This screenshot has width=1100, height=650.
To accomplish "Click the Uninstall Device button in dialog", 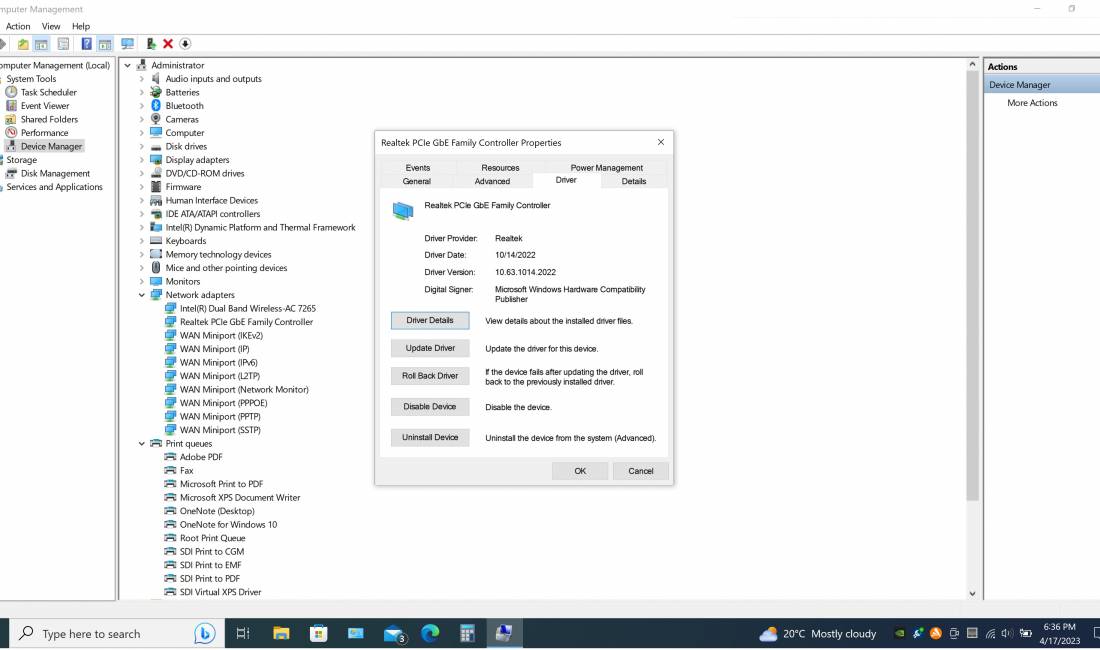I will tap(430, 438).
